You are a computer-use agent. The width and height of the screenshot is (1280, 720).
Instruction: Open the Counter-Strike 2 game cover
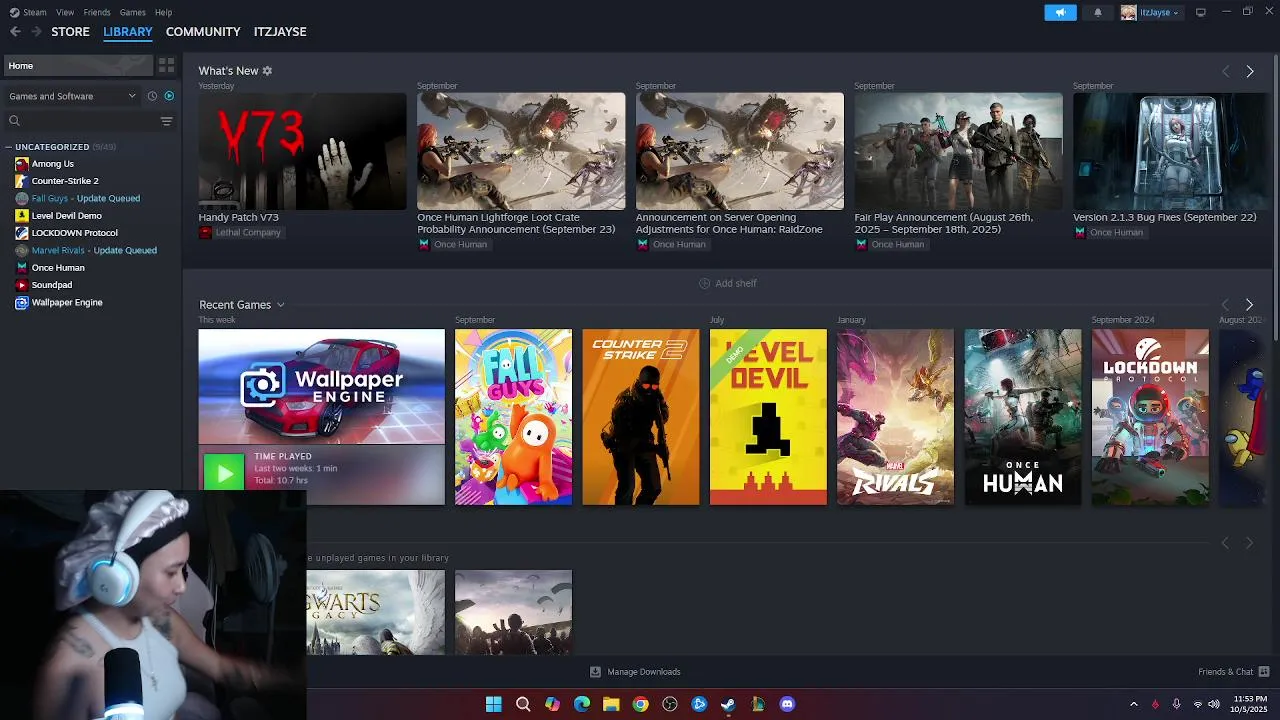click(641, 417)
